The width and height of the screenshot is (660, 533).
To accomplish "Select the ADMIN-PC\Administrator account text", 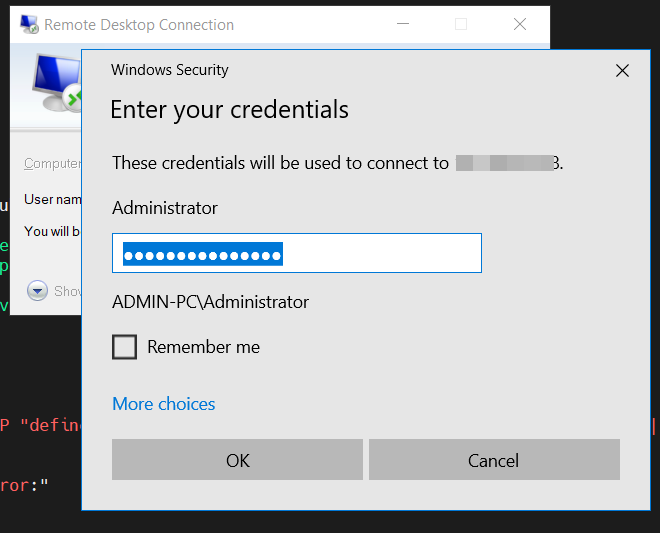I will pyautogui.click(x=211, y=302).
